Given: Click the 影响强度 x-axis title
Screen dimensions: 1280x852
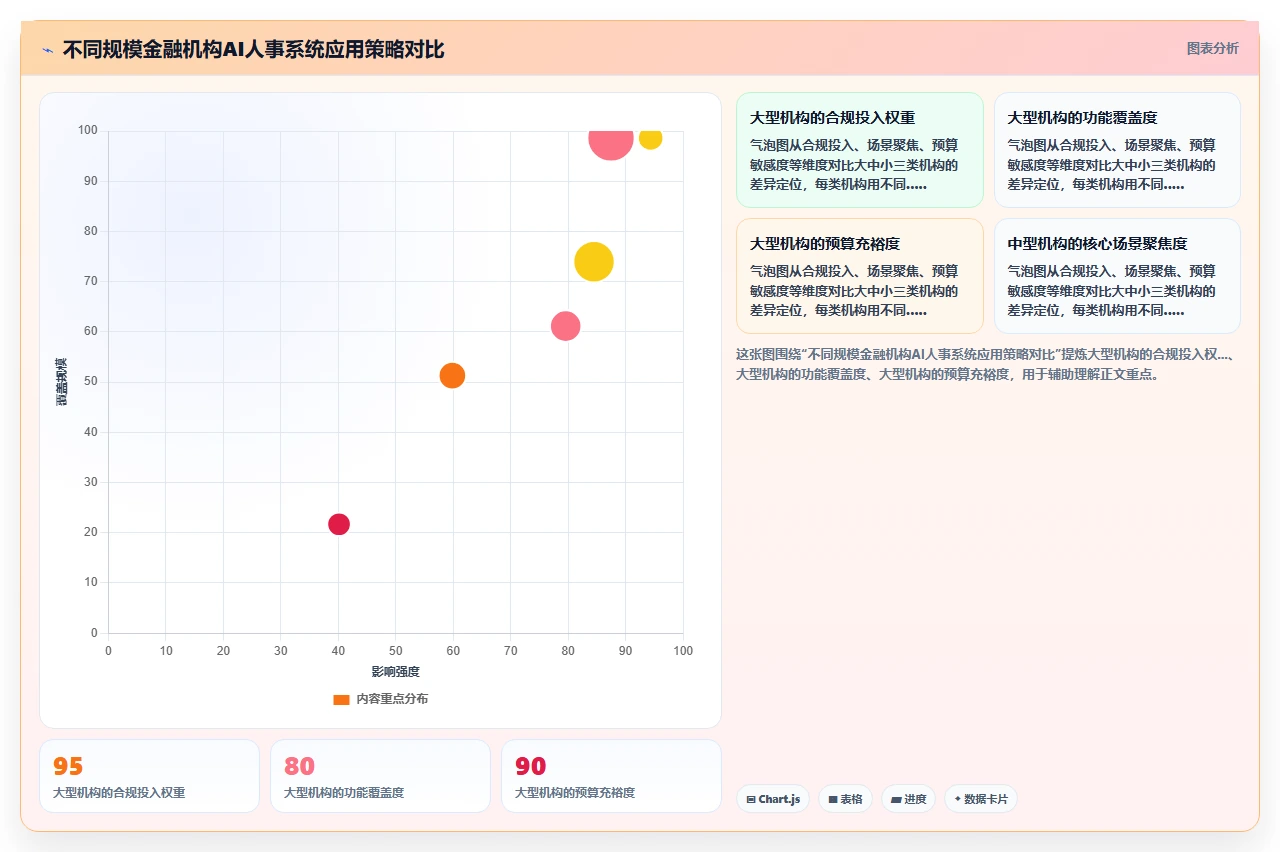Looking at the screenshot, I should pos(396,671).
